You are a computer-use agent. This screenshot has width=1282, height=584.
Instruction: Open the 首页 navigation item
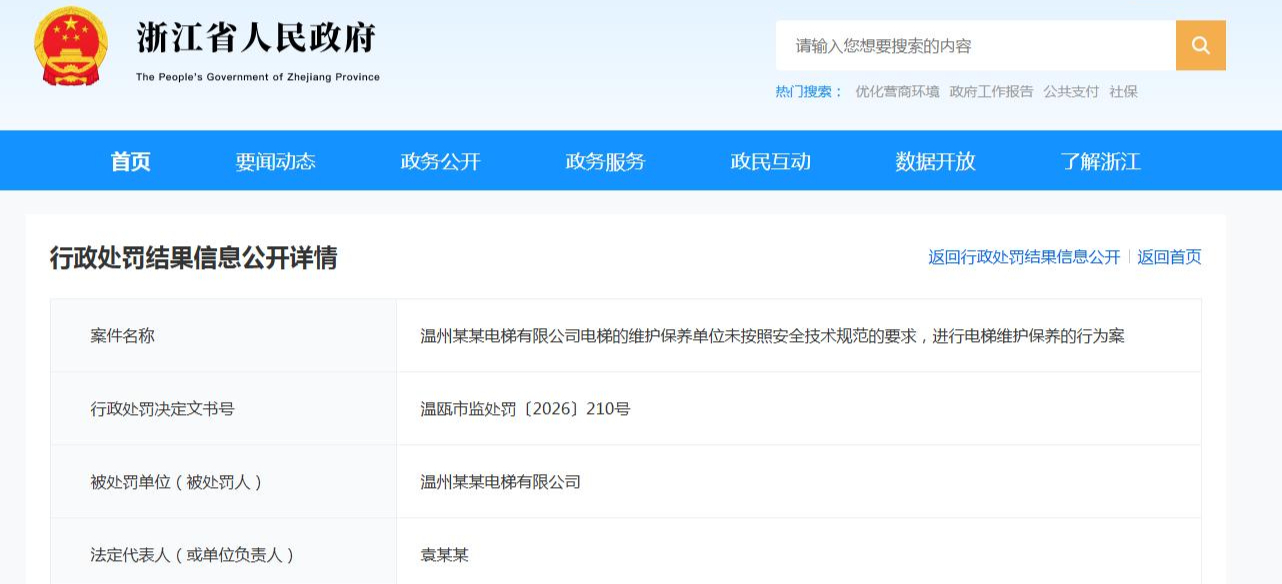pos(131,161)
